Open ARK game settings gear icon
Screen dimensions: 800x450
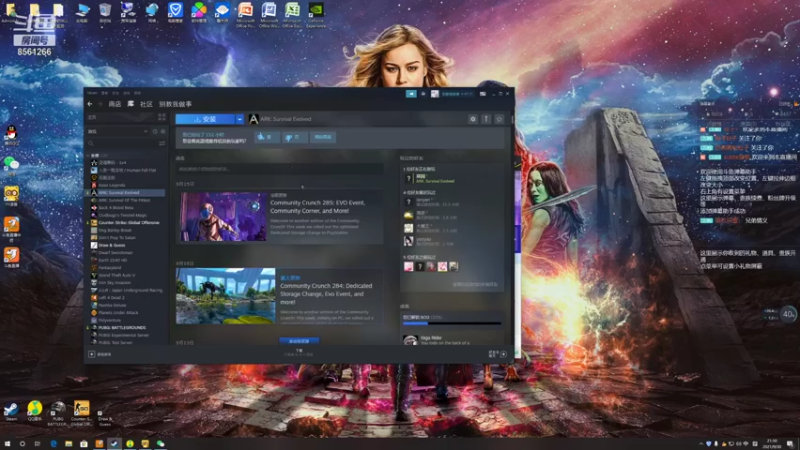point(473,119)
